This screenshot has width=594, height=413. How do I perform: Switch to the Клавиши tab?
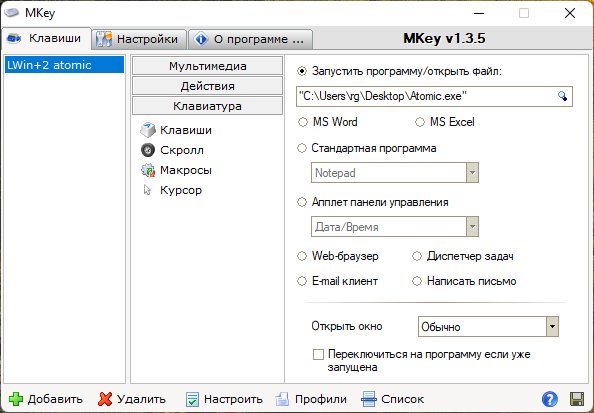click(46, 39)
